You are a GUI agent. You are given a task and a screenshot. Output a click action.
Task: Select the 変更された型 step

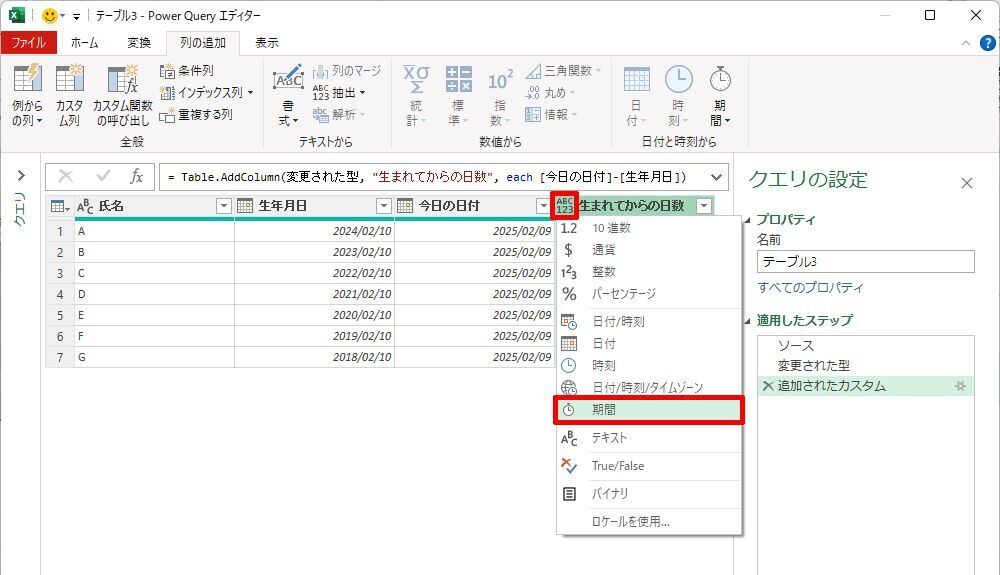click(865, 366)
